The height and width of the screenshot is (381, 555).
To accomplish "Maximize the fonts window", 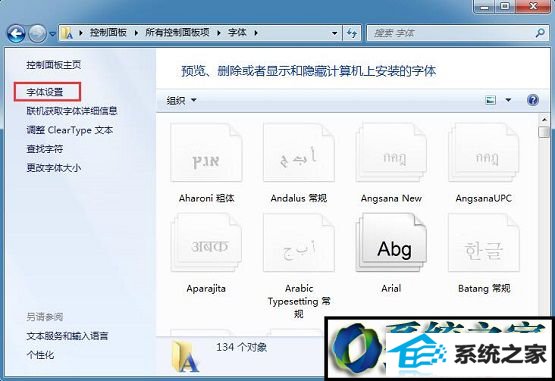I will (506, 6).
